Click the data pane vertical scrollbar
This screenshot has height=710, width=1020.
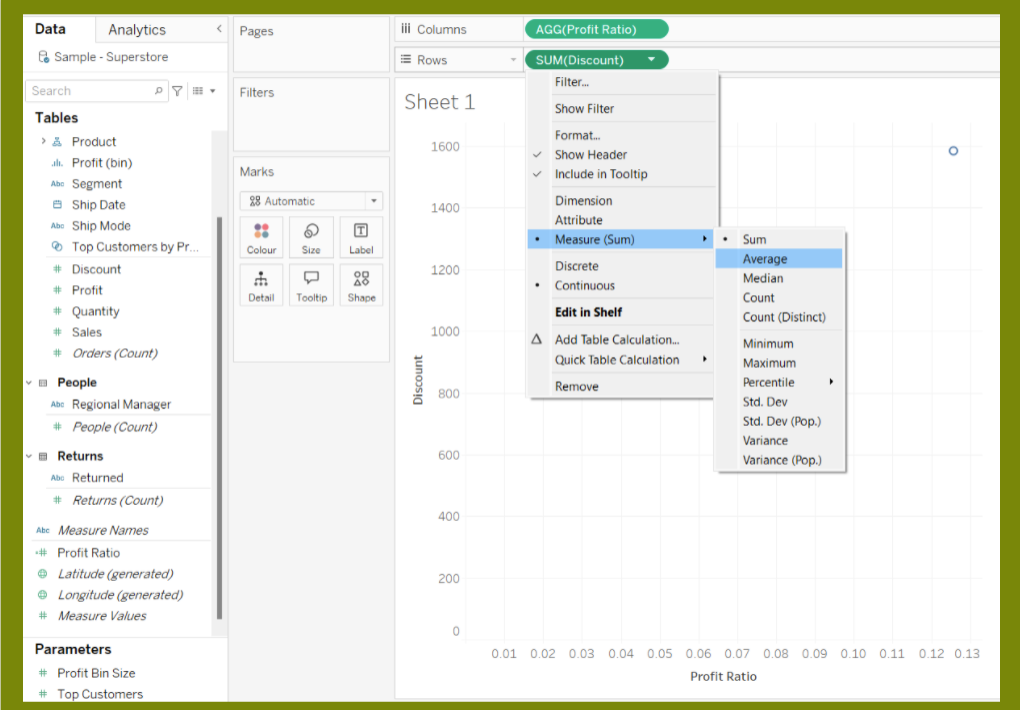[219, 416]
